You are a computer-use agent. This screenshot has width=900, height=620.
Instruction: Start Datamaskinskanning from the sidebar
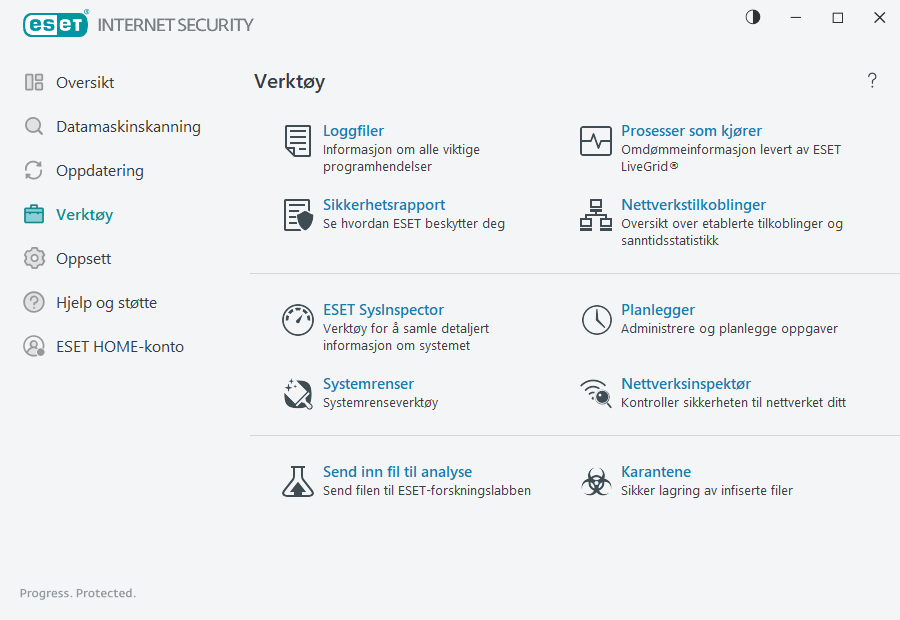coord(129,126)
